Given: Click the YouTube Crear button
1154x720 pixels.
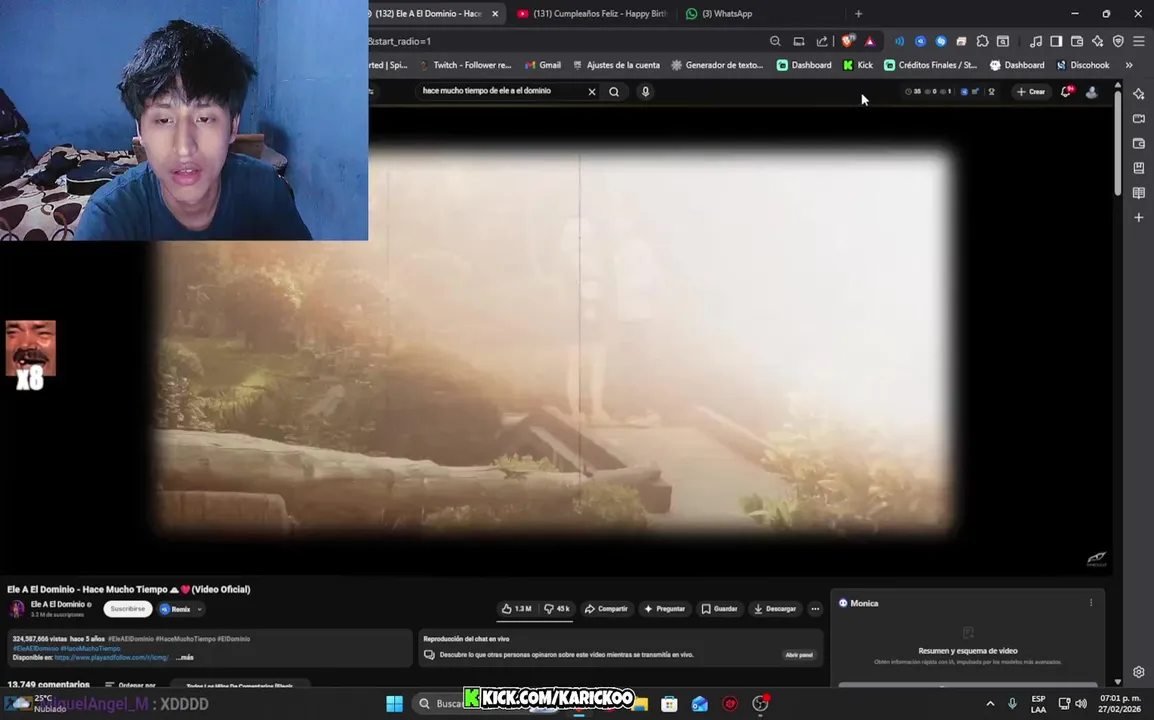Looking at the screenshot, I should click(x=1030, y=91).
